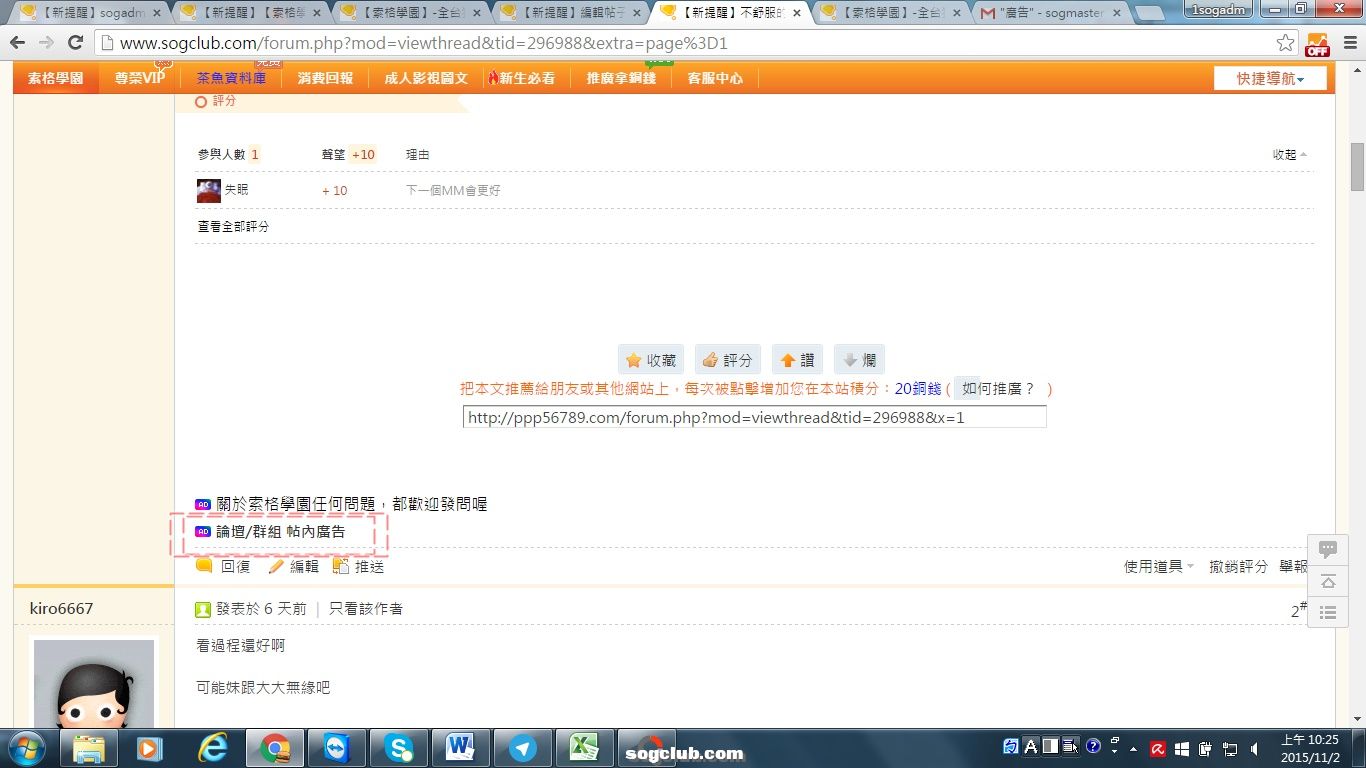Viewport: 1366px width, 768px height.
Task: Open the 索格學園 nav item
Action: (56, 78)
